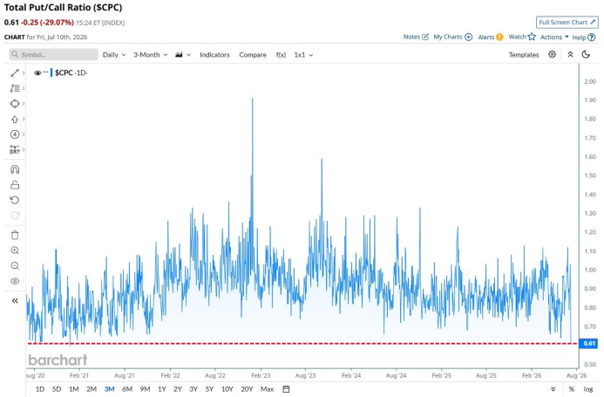Select the Max time range

[267, 389]
